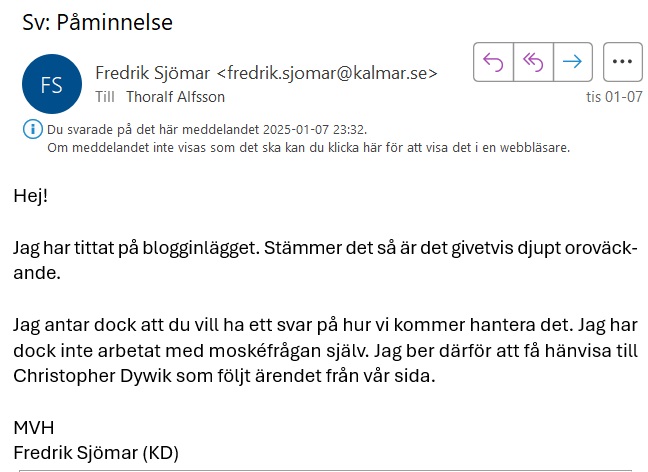Click the Forward arrow icon

click(x=572, y=62)
